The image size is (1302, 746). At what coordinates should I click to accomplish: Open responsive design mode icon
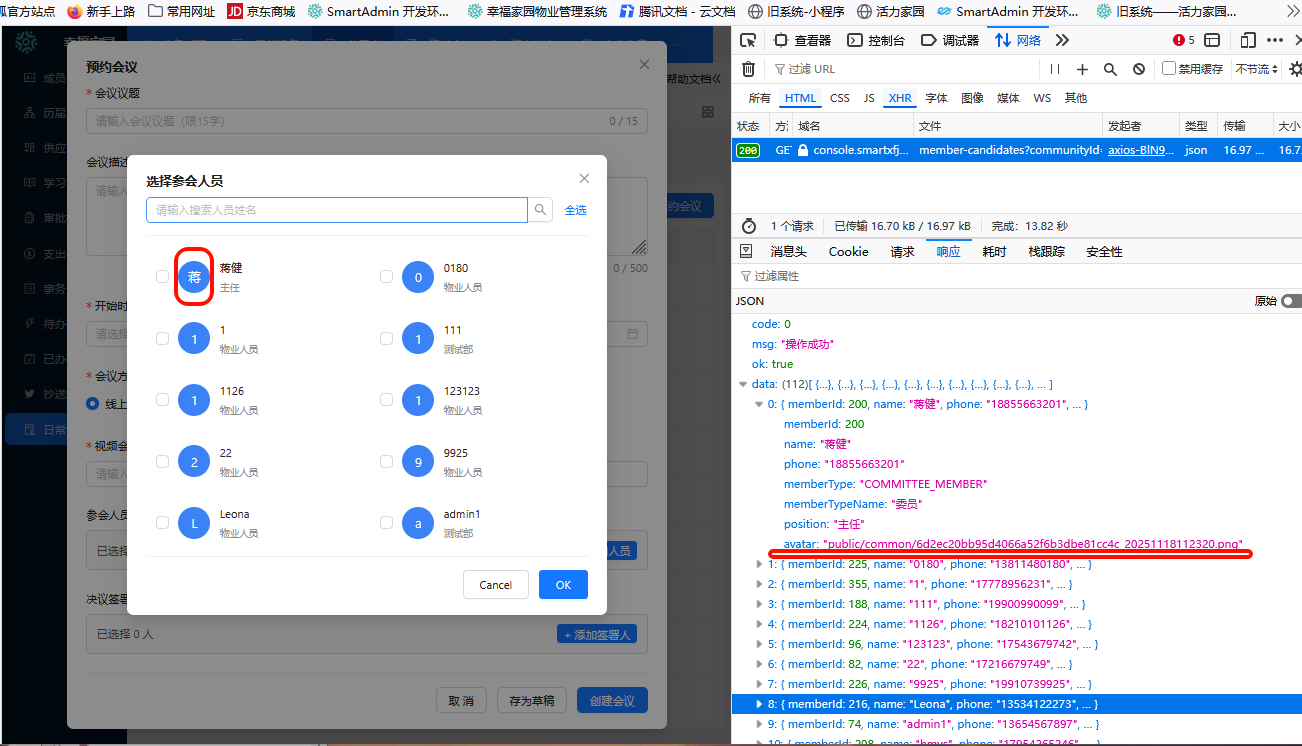point(1248,40)
